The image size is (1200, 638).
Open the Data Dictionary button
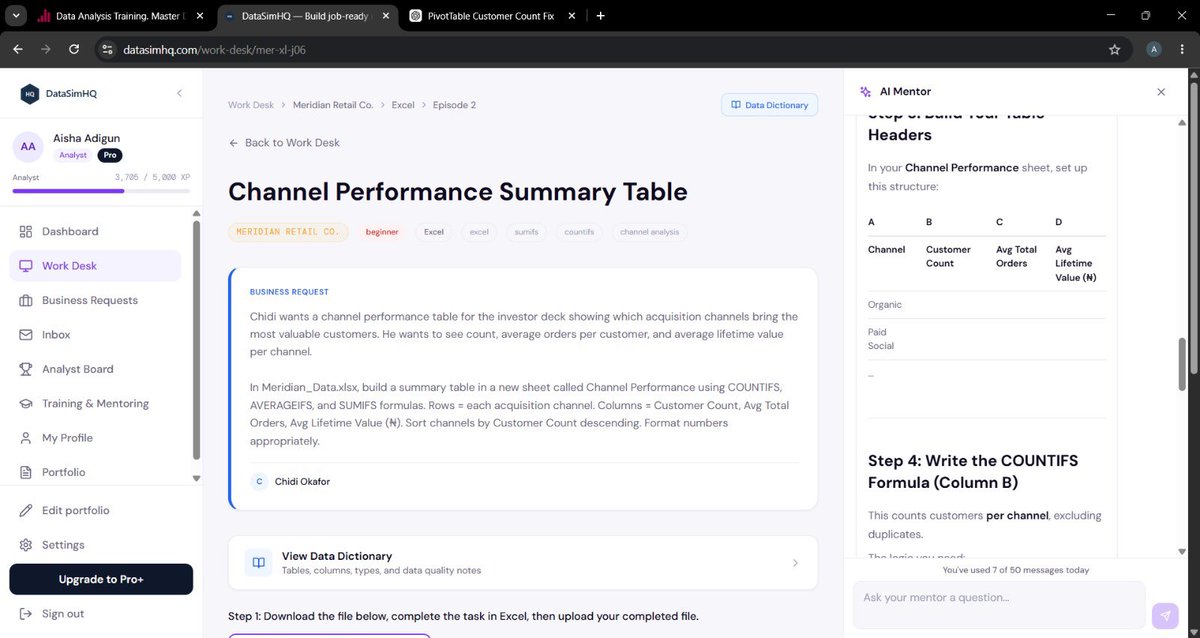click(769, 105)
